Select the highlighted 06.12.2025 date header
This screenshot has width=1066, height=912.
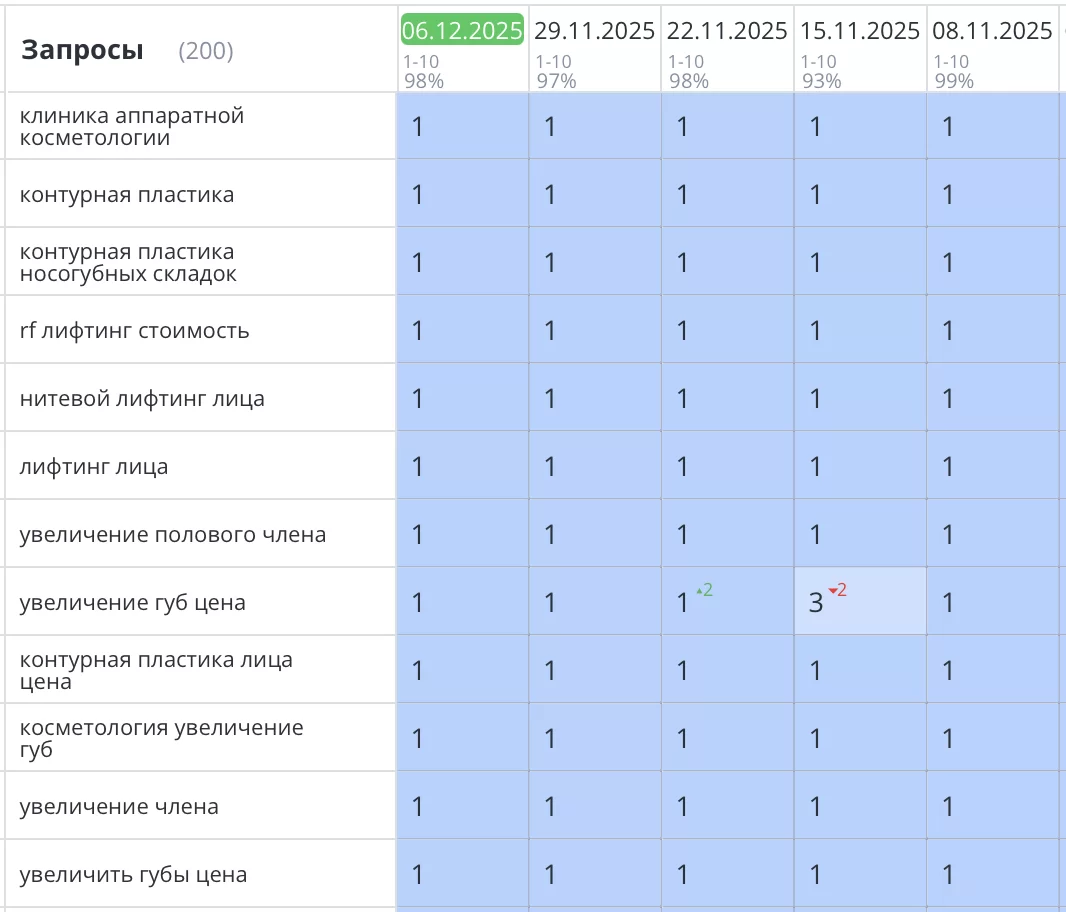tap(462, 31)
